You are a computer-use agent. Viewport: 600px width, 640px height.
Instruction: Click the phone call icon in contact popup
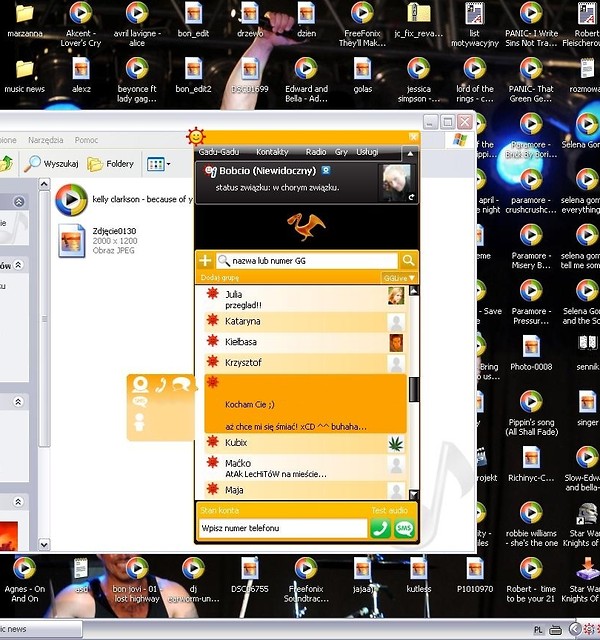pos(161,385)
